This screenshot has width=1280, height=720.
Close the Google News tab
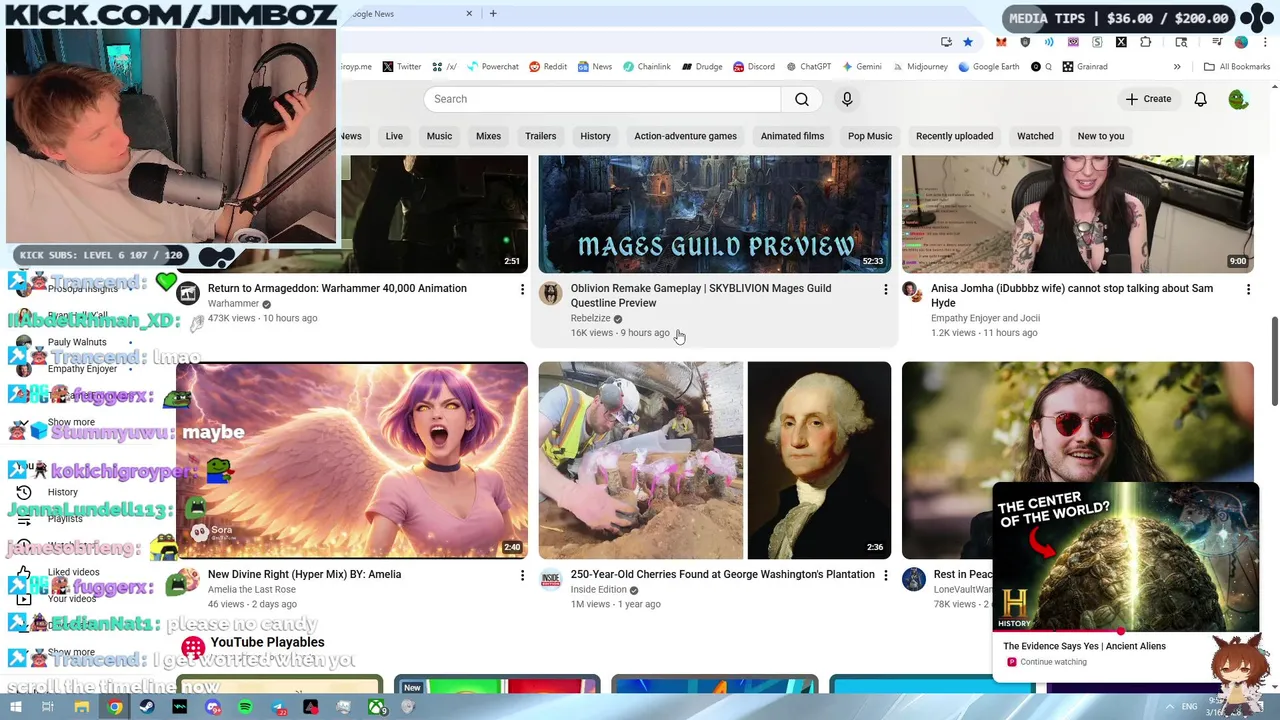tap(469, 14)
